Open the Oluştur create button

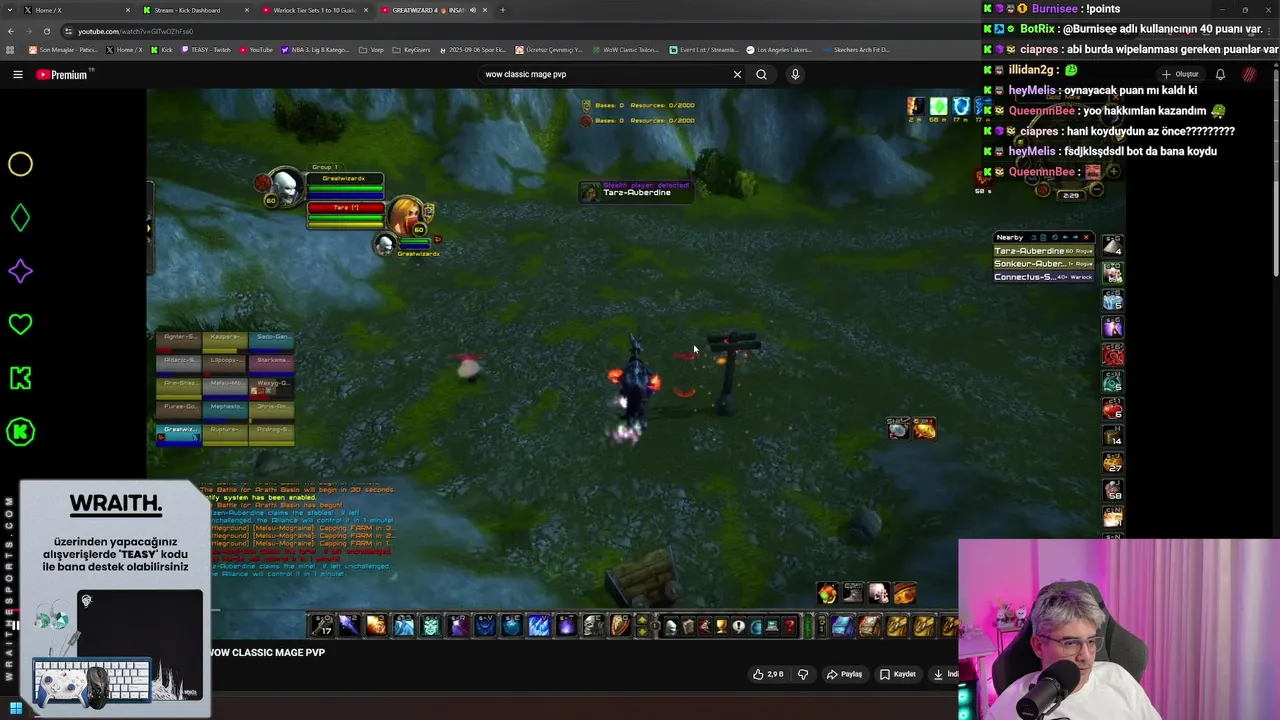[1180, 74]
